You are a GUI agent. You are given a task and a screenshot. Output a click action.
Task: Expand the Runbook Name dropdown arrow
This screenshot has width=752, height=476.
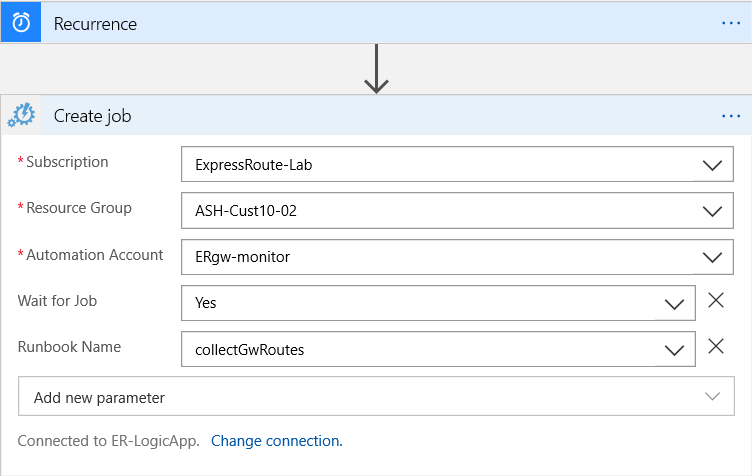(x=674, y=349)
